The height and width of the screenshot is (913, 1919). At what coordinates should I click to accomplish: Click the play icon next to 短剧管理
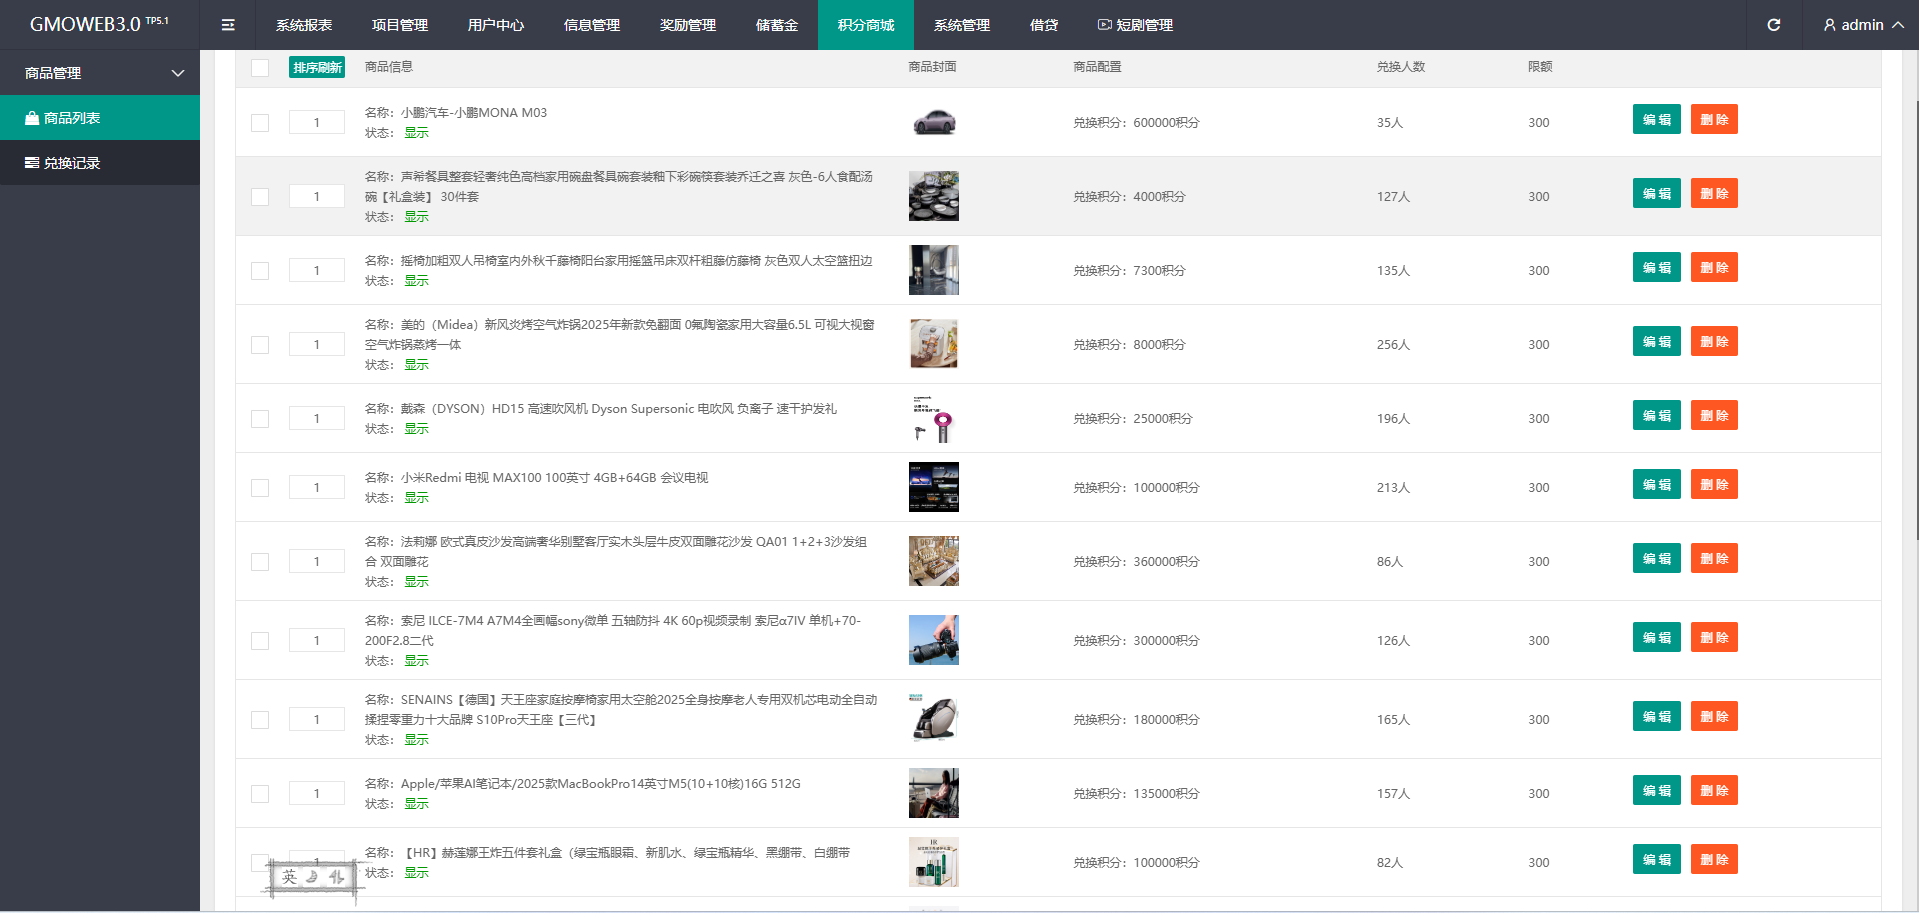[x=1104, y=25]
